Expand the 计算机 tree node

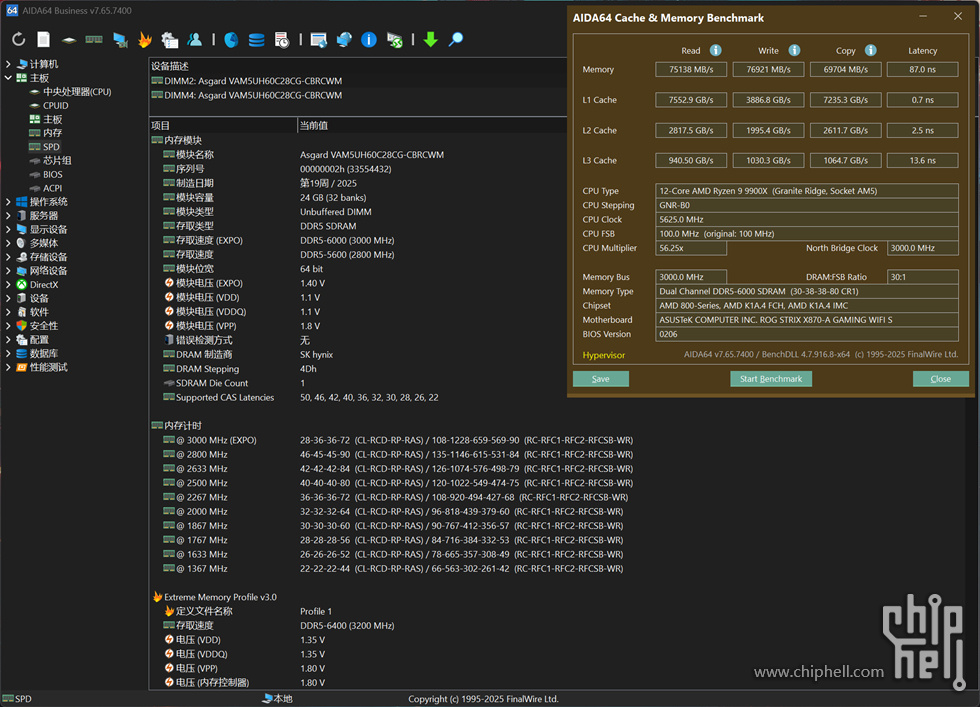click(8, 64)
